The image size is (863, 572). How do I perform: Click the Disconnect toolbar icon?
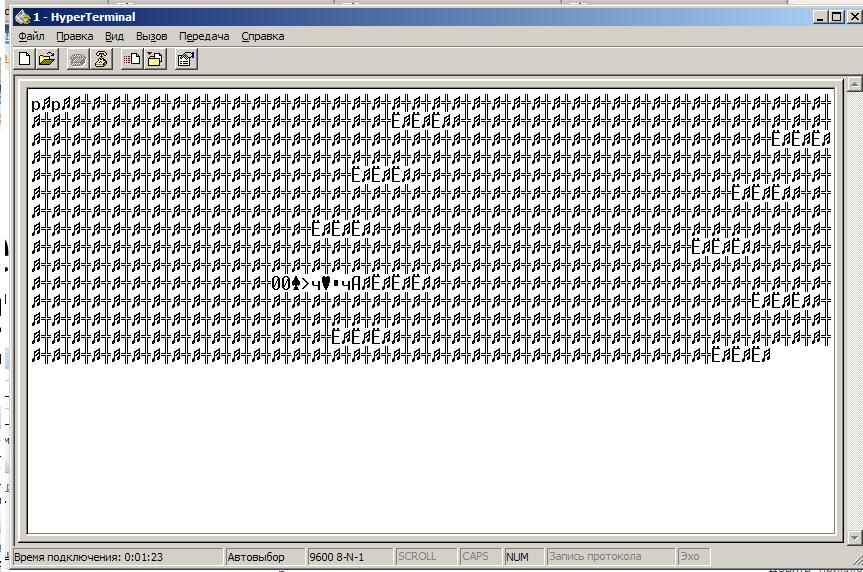101,59
